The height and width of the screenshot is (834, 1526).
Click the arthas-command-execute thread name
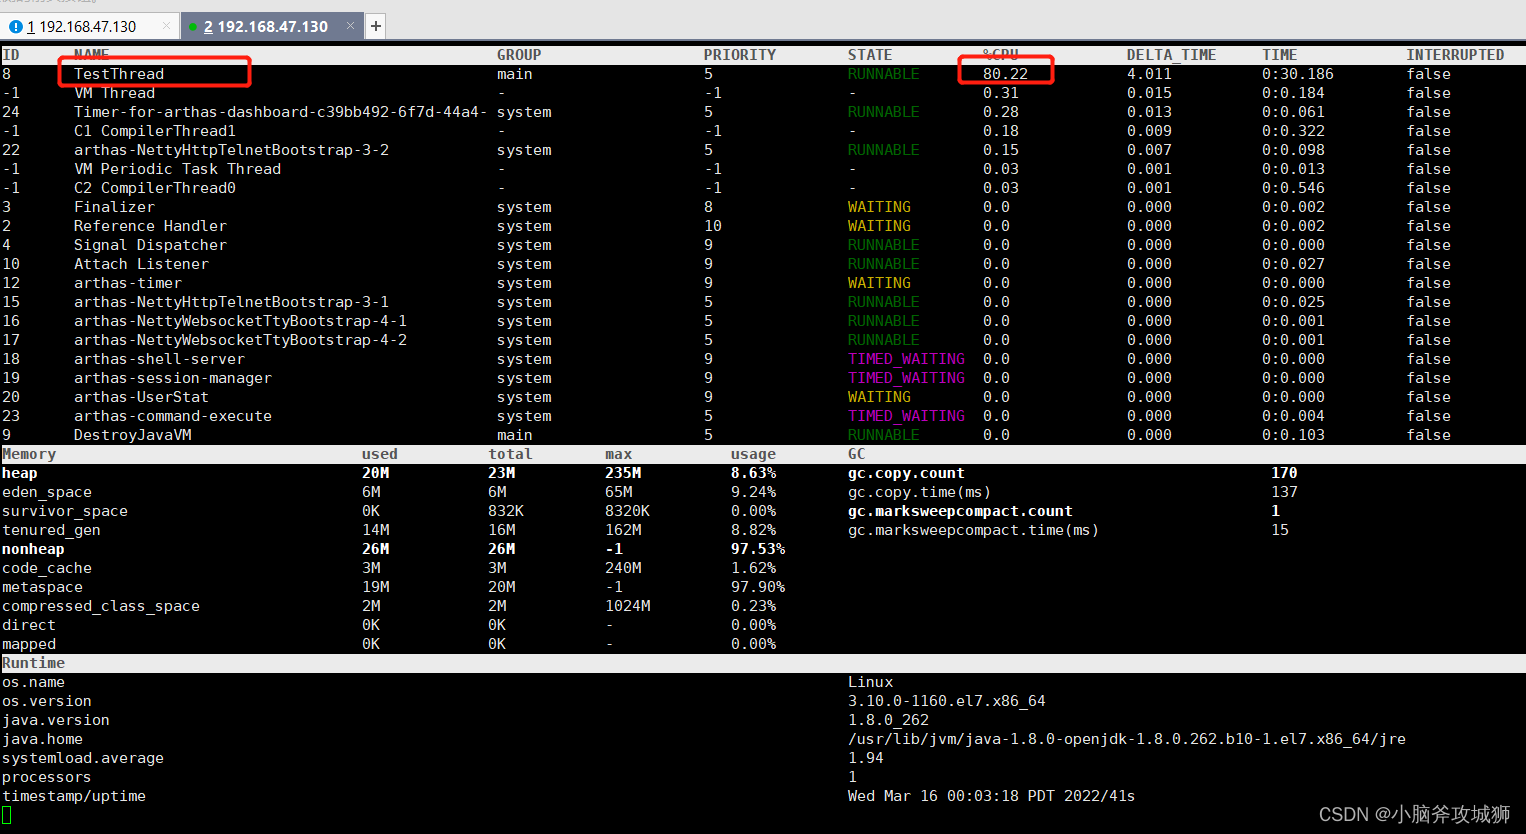[x=173, y=416]
